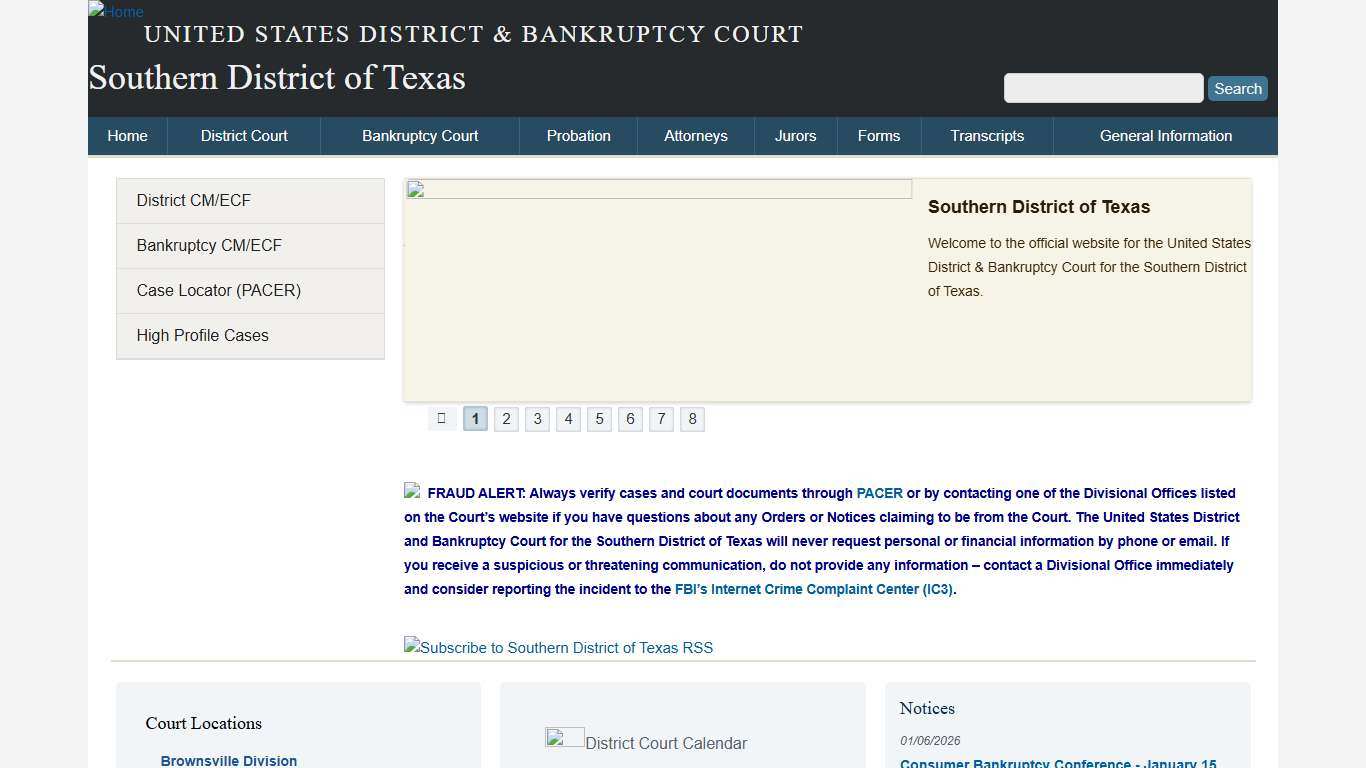Pause the homepage slideshow carousel
The image size is (1366, 768).
pos(441,418)
